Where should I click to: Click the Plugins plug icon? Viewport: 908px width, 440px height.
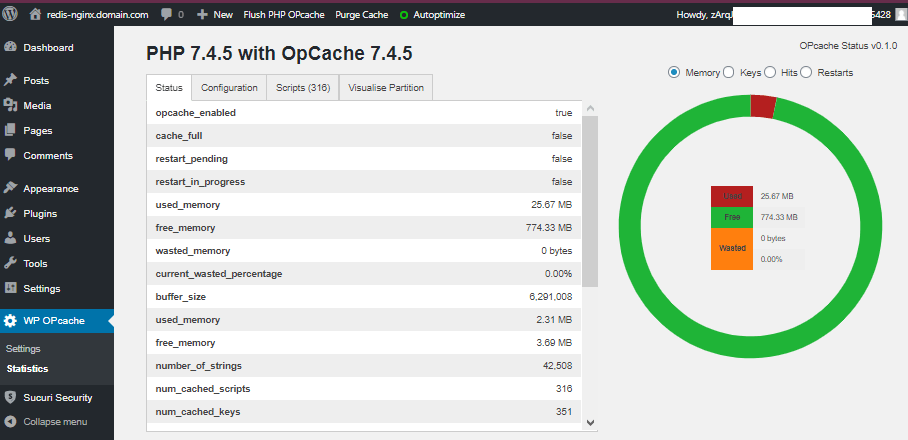(10, 213)
